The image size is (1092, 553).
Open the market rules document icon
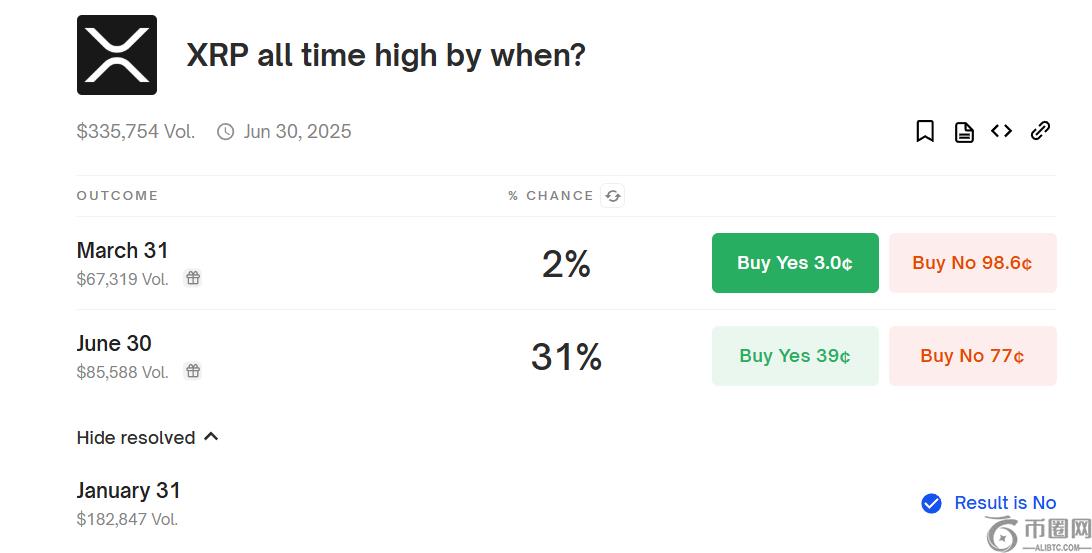964,131
